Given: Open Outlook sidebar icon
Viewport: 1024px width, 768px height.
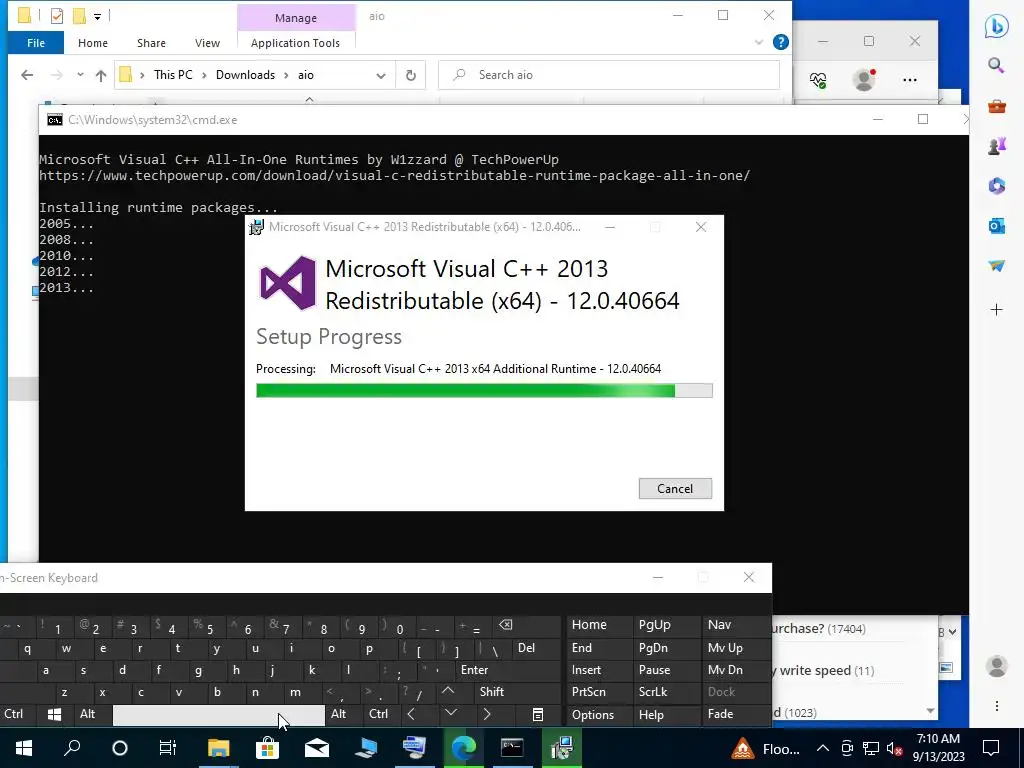Looking at the screenshot, I should pyautogui.click(x=997, y=226).
